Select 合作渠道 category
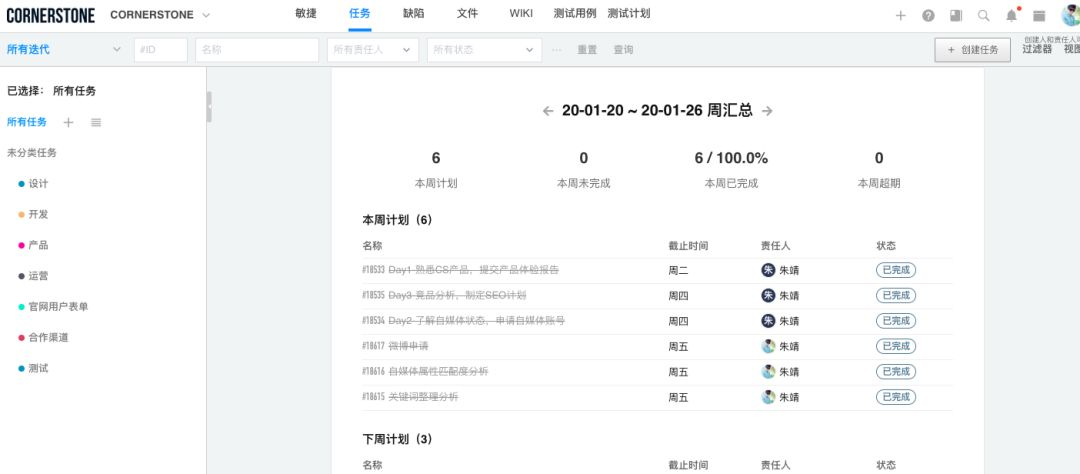The image size is (1080, 474). [x=48, y=338]
